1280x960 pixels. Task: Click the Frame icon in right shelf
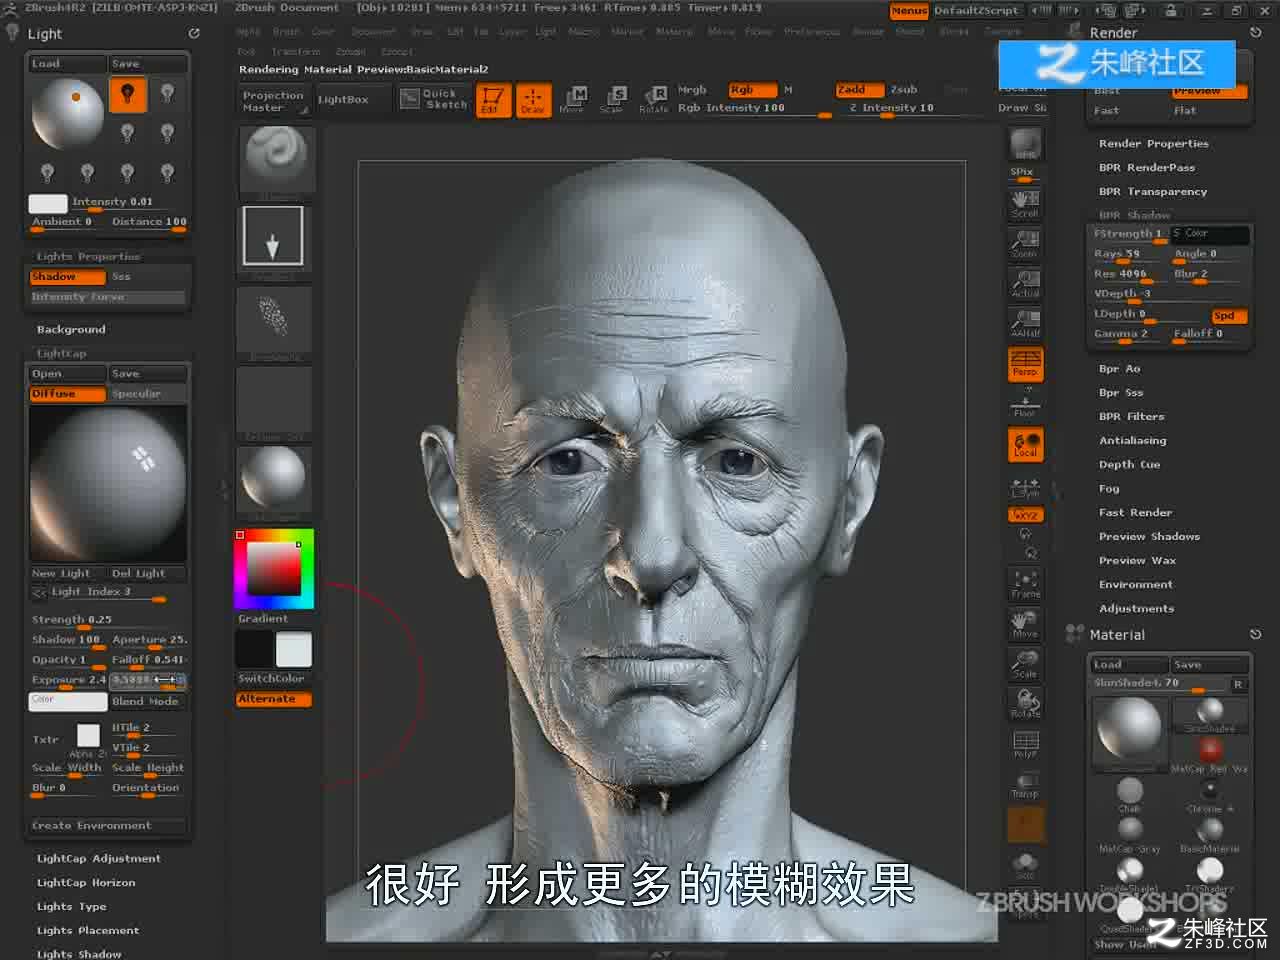coord(1025,583)
